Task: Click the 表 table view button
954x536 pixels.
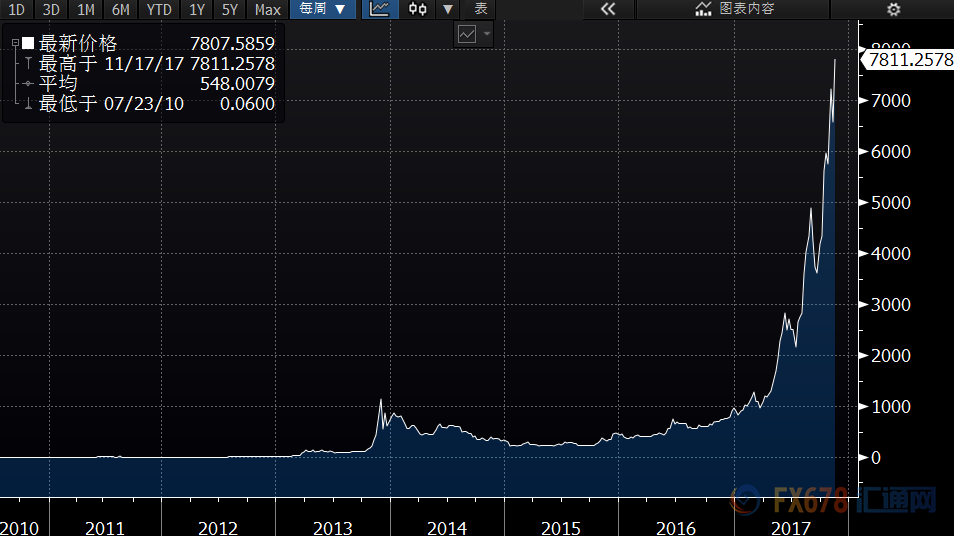Action: pos(480,9)
